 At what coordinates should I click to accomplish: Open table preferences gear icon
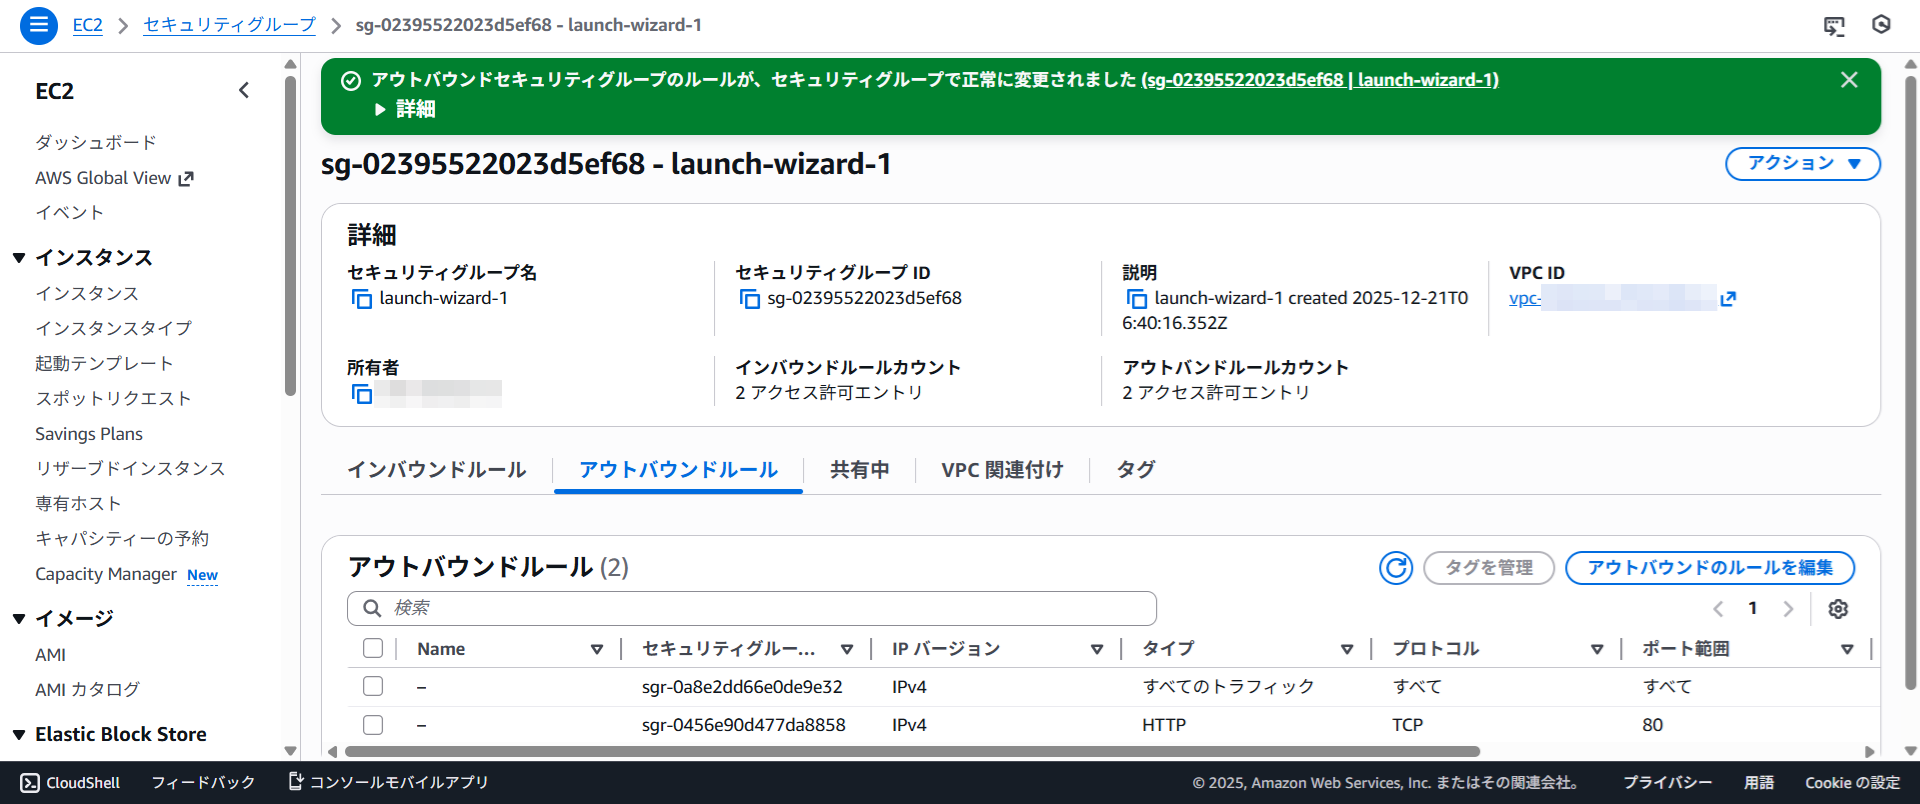1838,609
